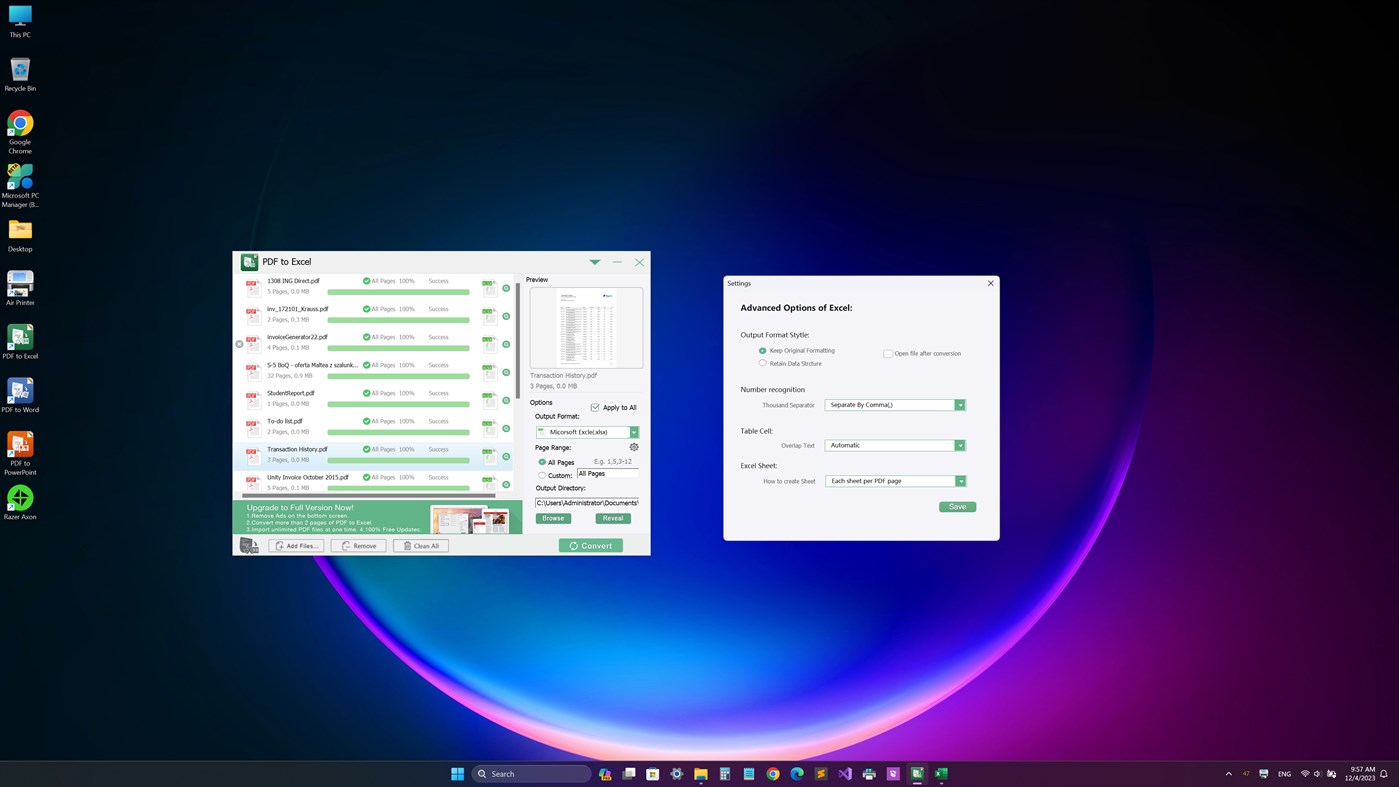
Task: Toggle the Apply to All checkbox
Action: 593,407
